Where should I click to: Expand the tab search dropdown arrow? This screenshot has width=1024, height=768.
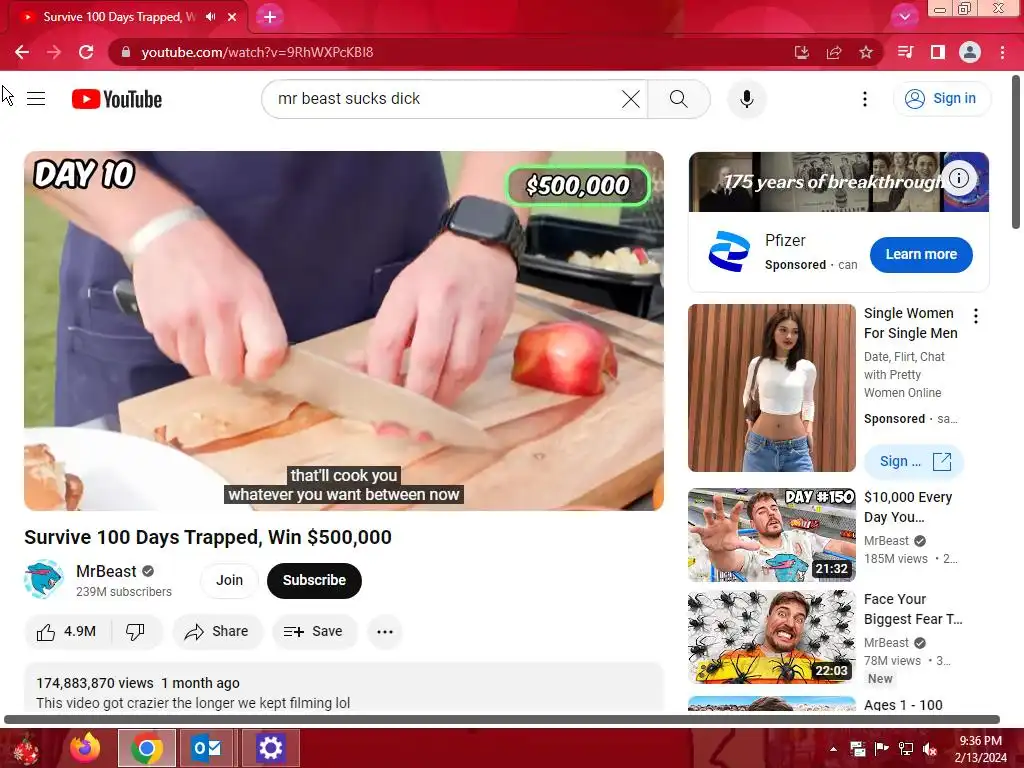904,17
